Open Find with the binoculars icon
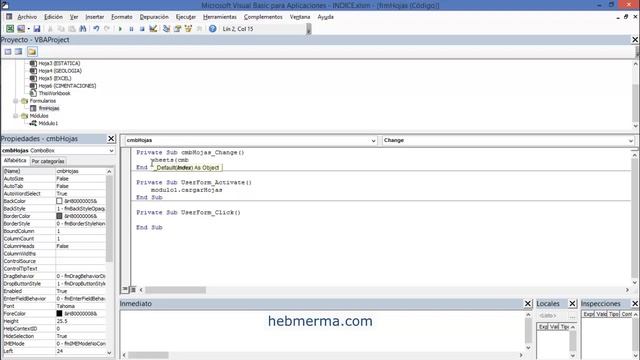 tap(83, 29)
